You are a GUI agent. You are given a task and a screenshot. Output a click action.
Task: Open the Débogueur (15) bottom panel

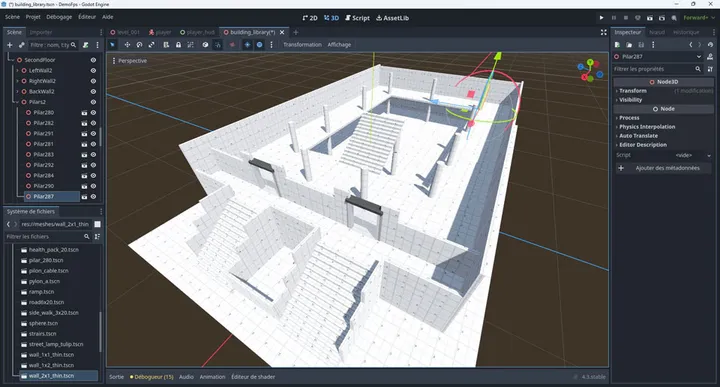[152, 377]
